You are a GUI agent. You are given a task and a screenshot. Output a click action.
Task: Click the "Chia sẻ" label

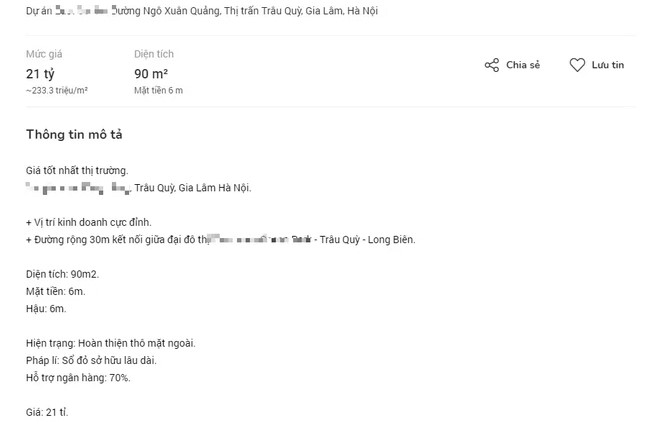pyautogui.click(x=522, y=65)
